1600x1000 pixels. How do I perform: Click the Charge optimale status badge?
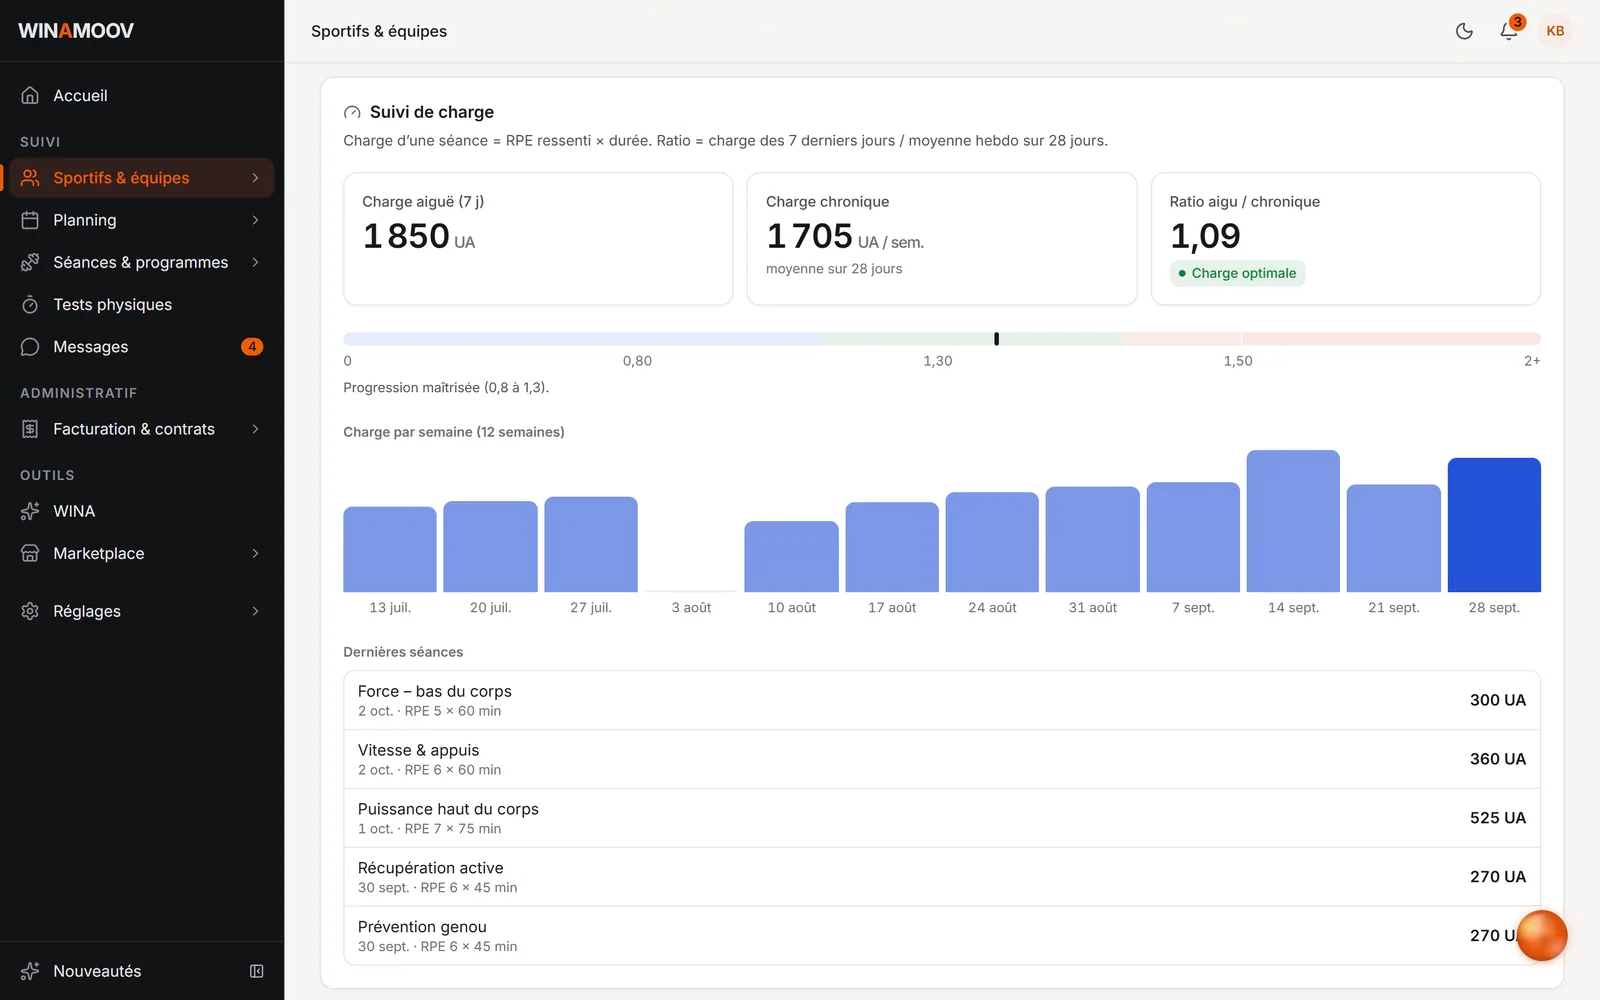[1237, 273]
